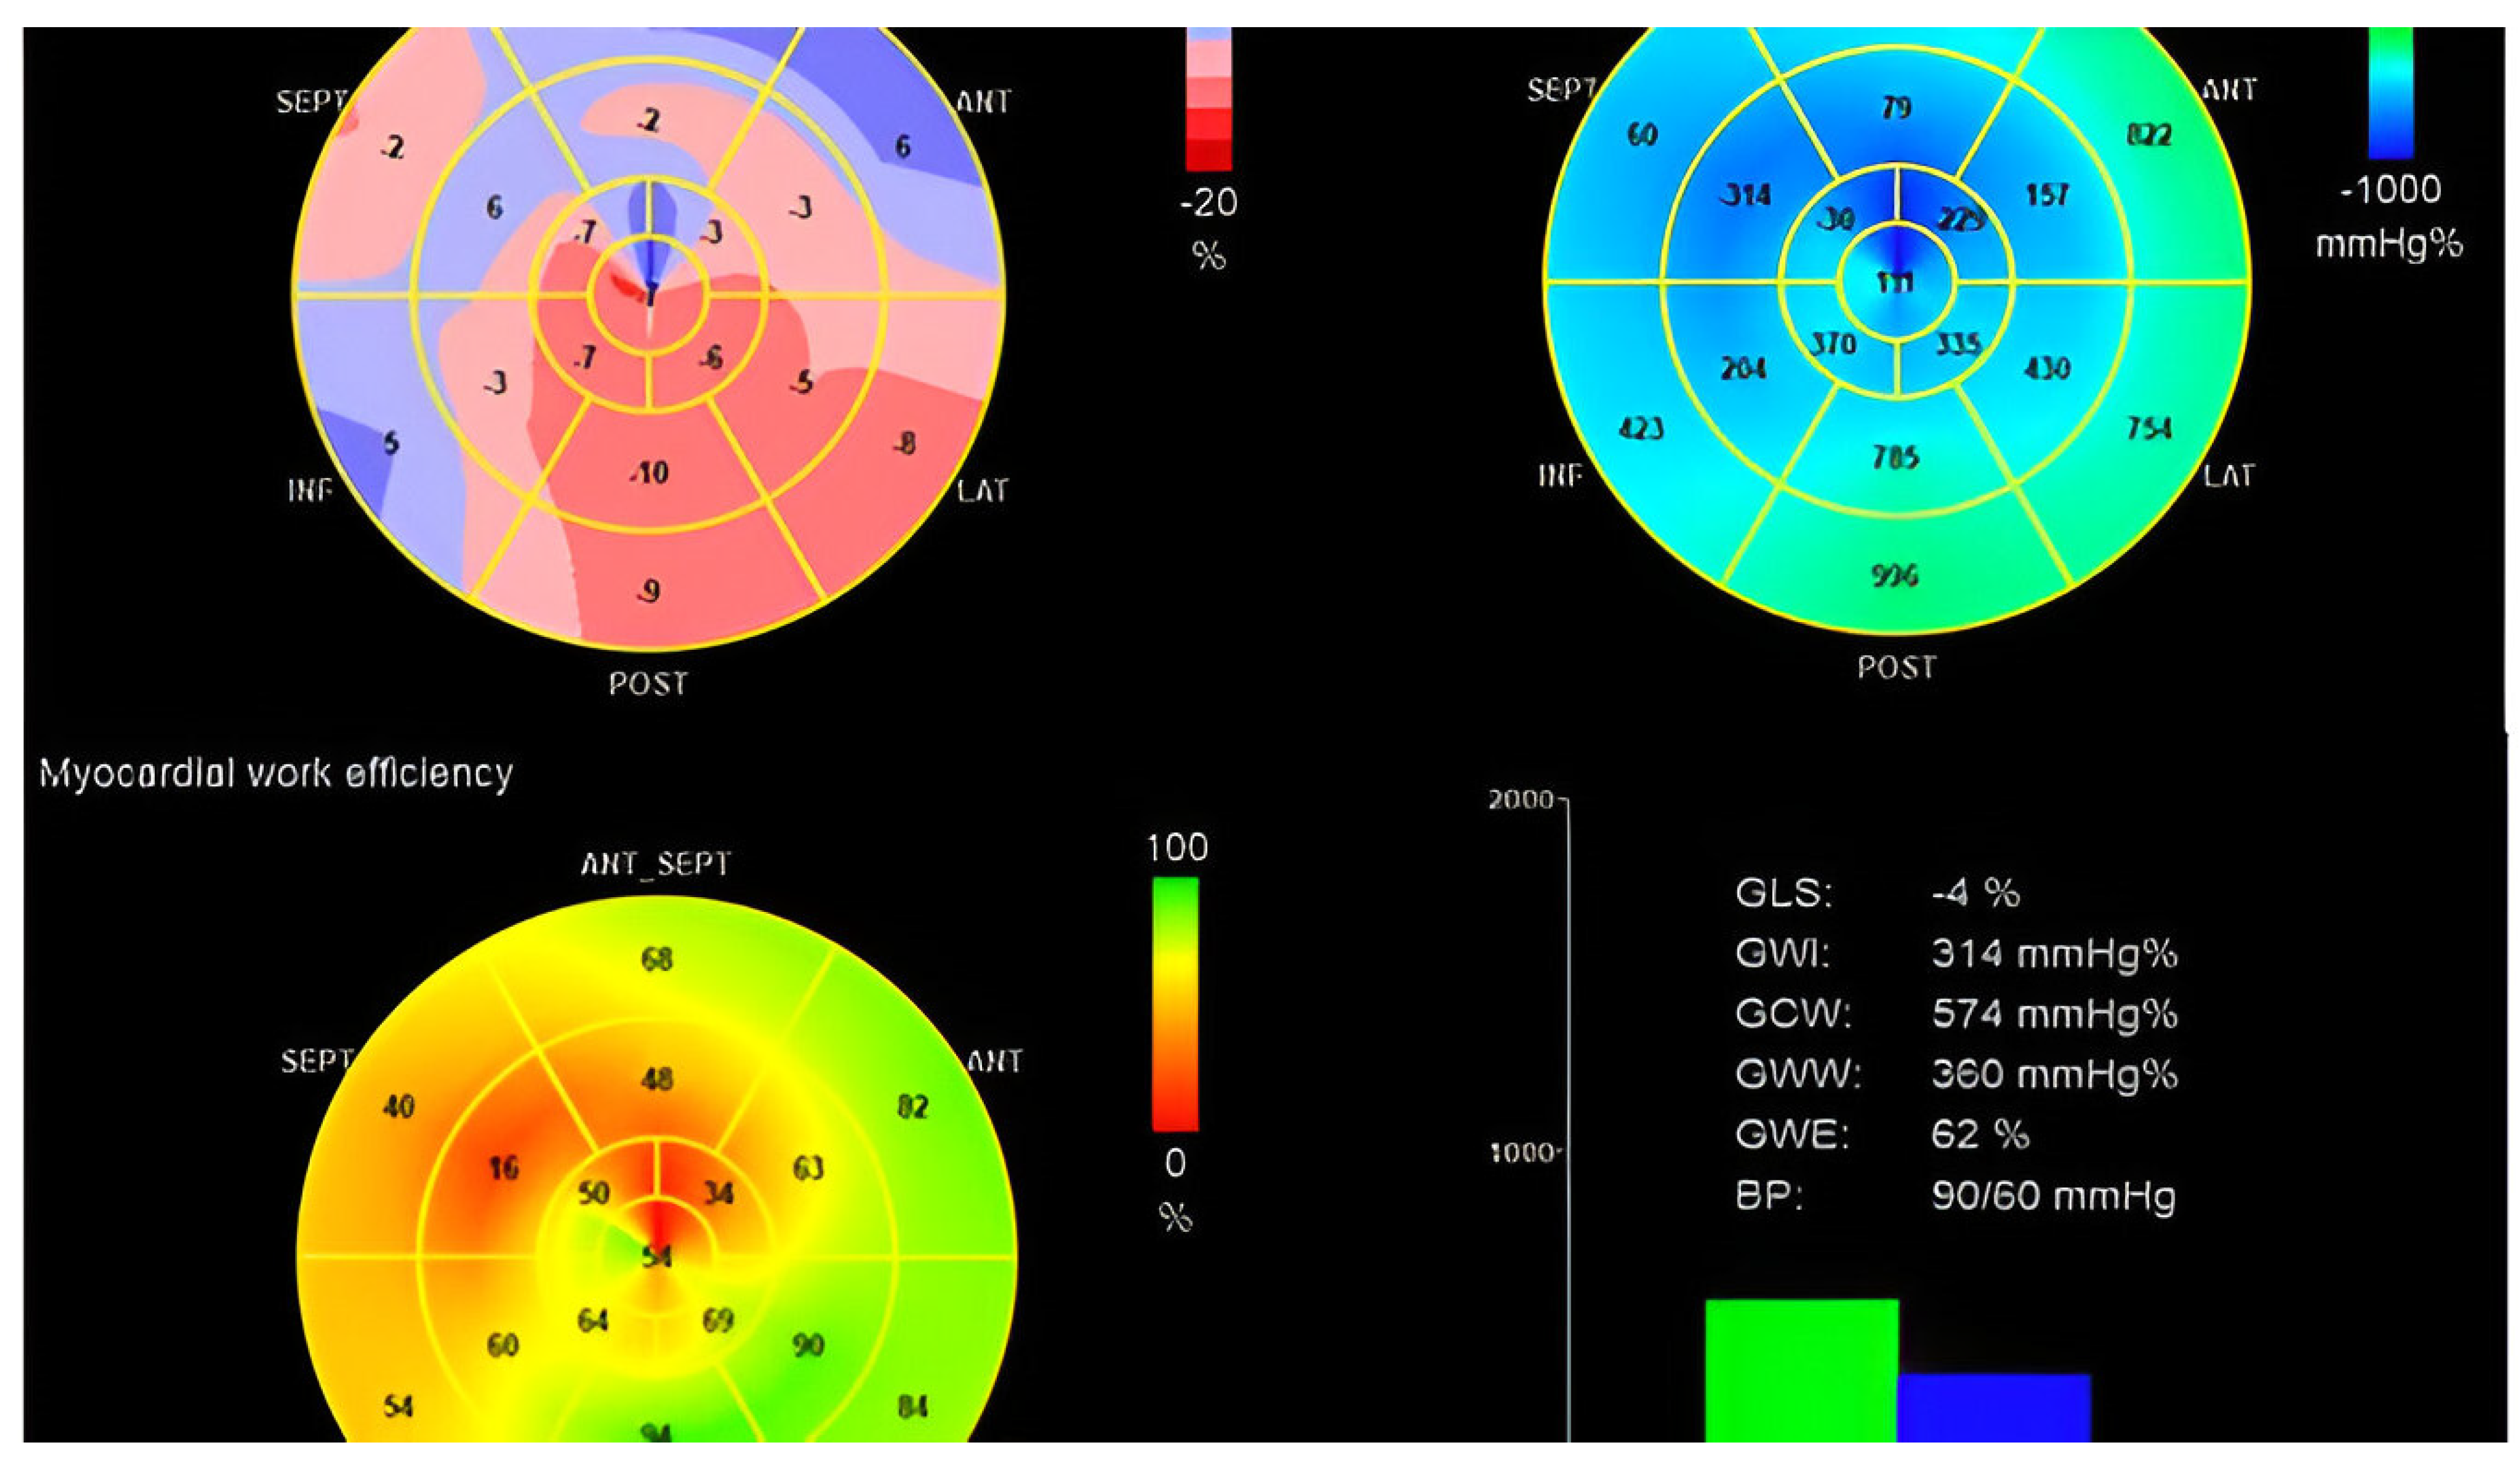The height and width of the screenshot is (1462, 2520).
Task: Click the ANT_SEPT label above efficiency plot
Action: click(x=656, y=863)
